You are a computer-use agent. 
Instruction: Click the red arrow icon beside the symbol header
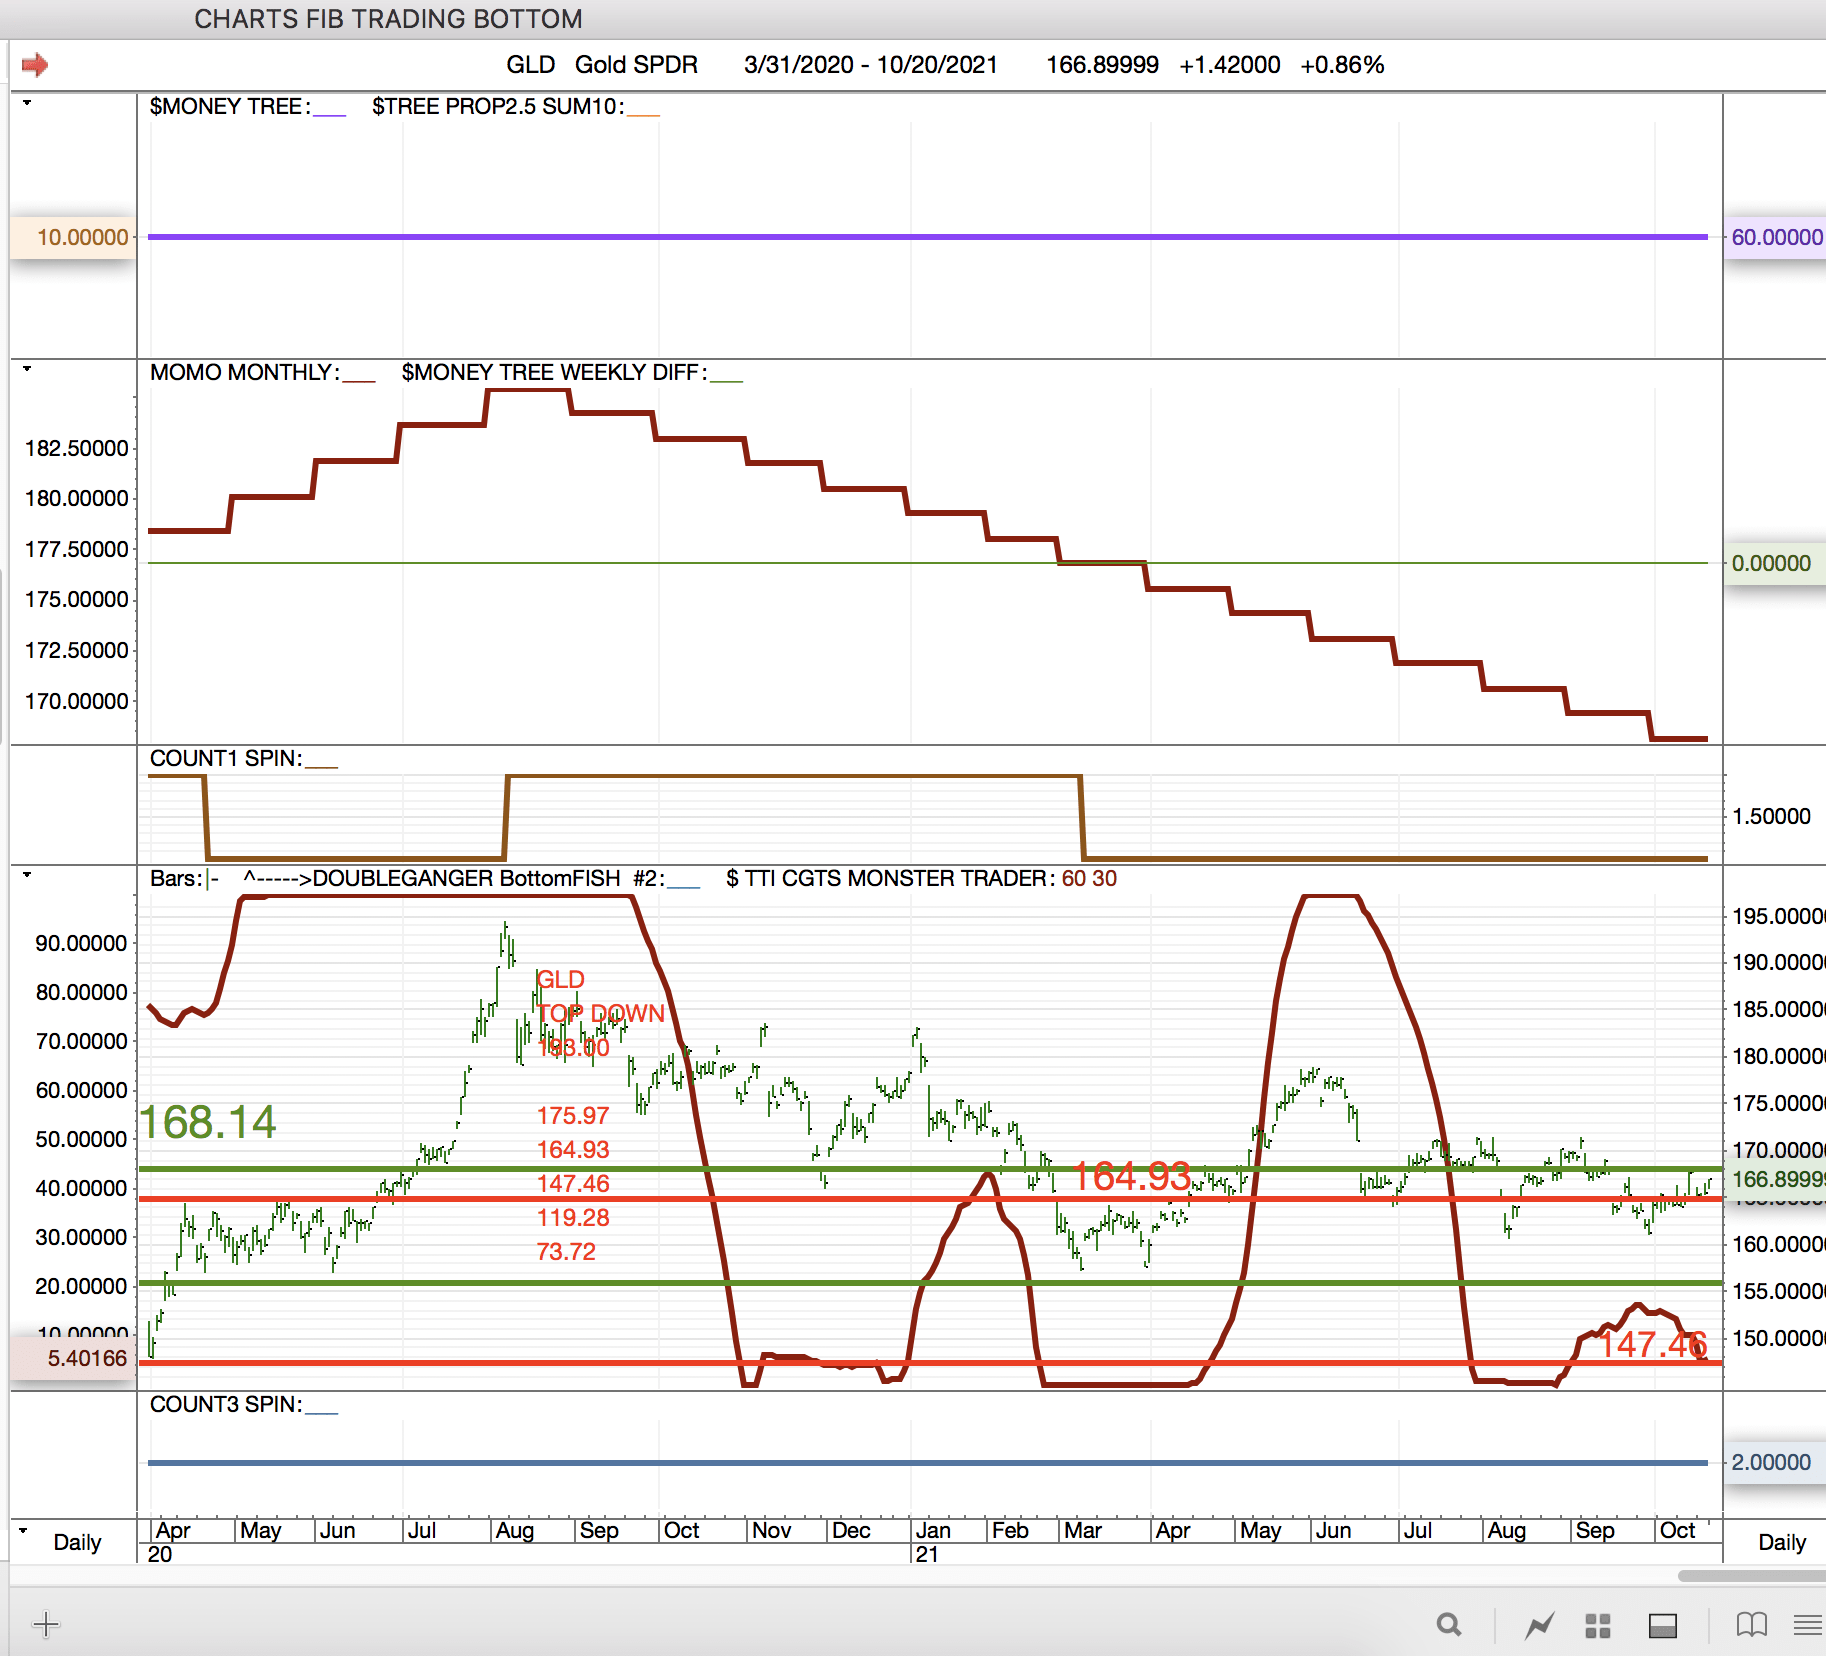click(35, 65)
